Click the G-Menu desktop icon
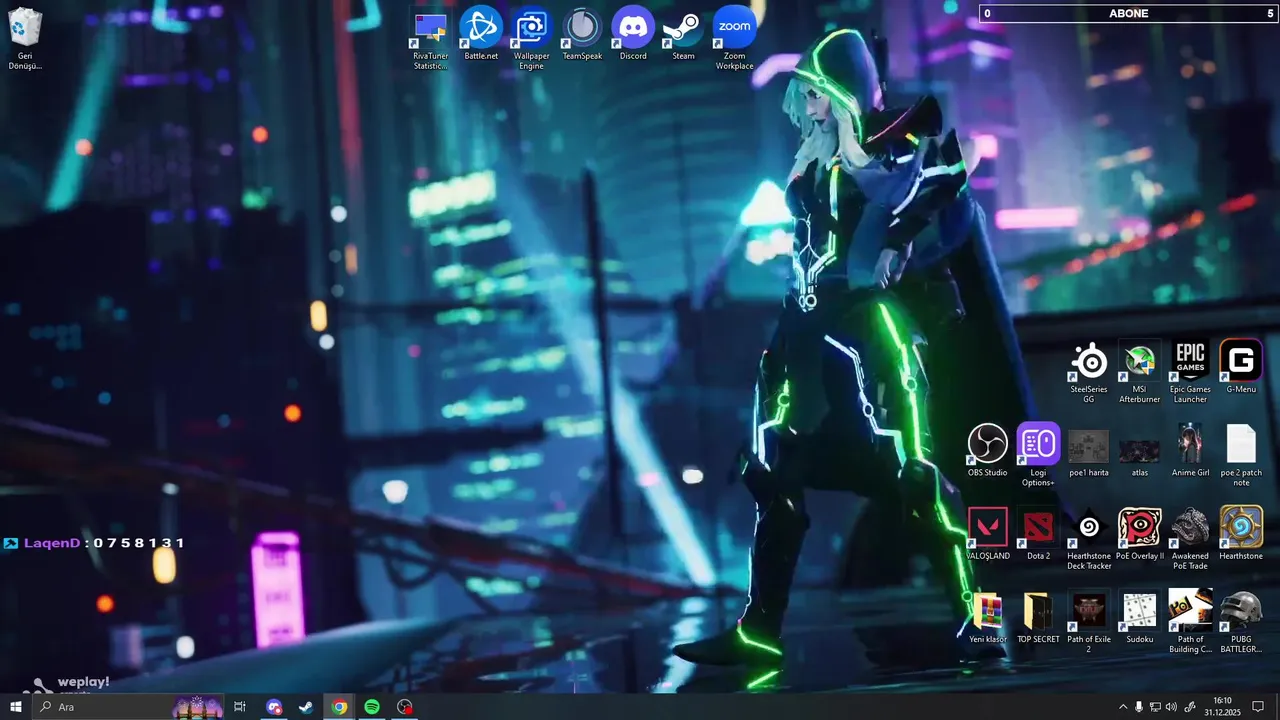 tap(1241, 367)
